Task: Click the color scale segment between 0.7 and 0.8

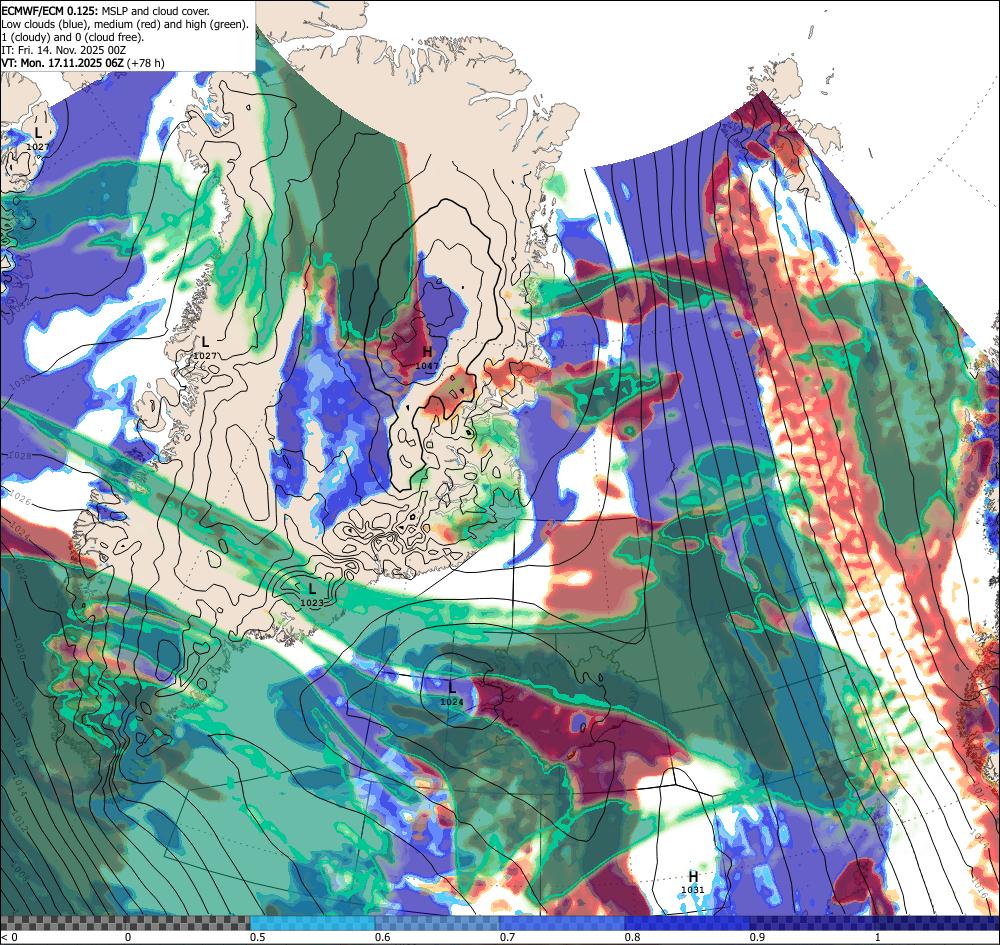Action: tap(562, 923)
